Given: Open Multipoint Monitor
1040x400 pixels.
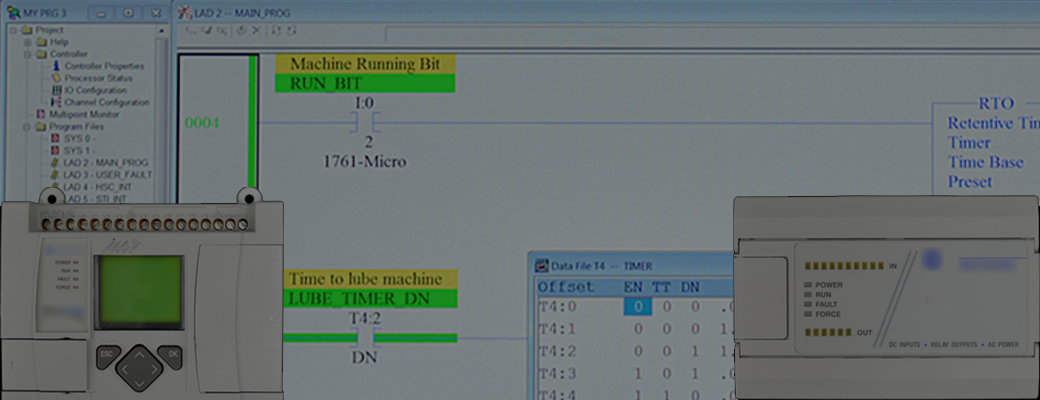Looking at the screenshot, I should coord(85,114).
